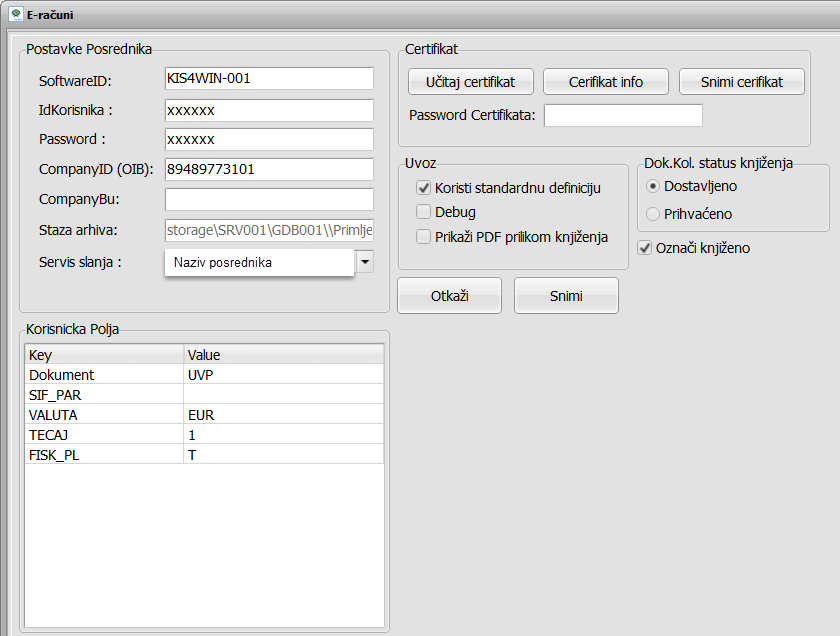Select the VALUTA key cell
Viewport: 840px width, 636px height.
104,415
